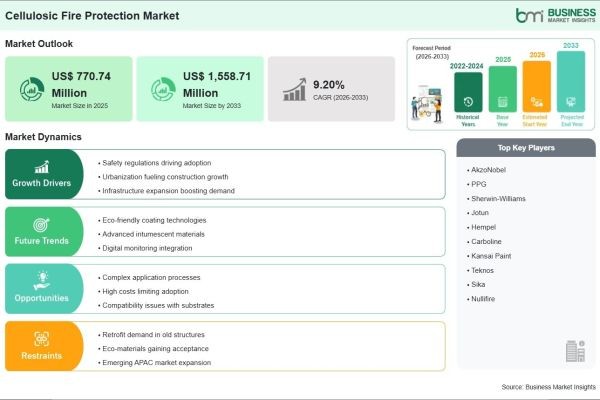
Task: Click the Growth Drivers bar chart icon
Action: point(42,167)
